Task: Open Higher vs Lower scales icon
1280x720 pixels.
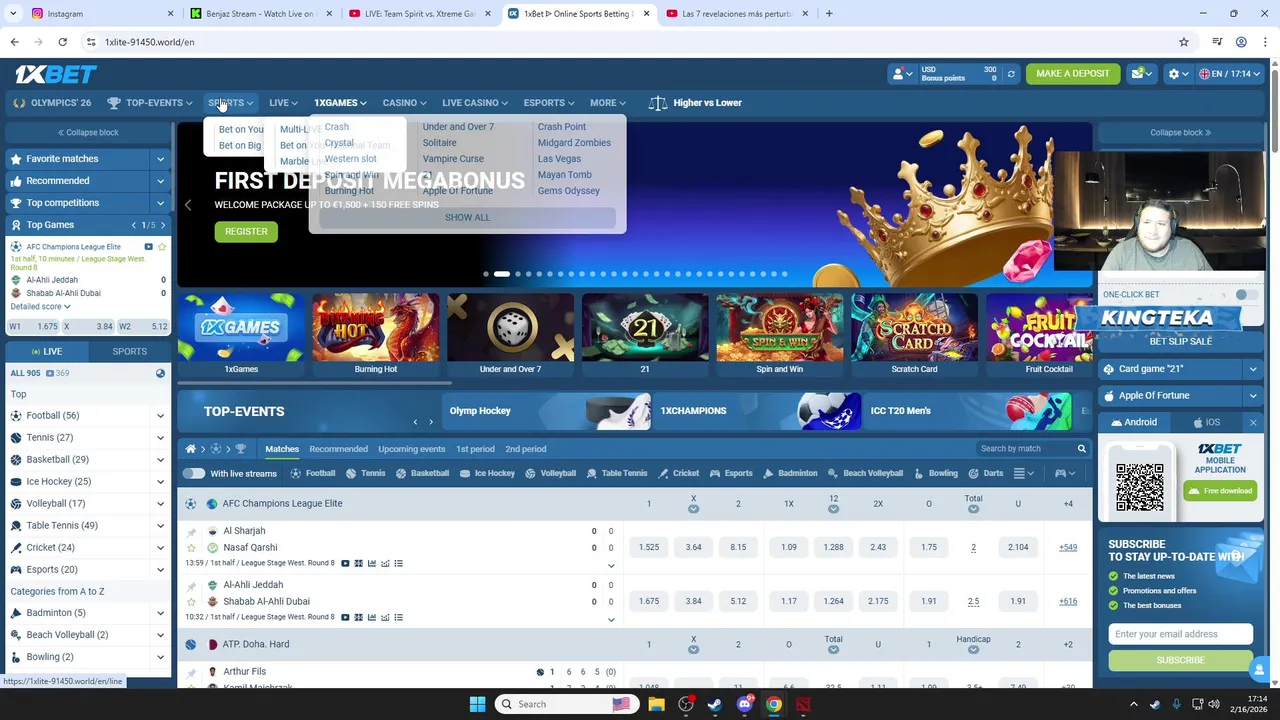Action: click(657, 103)
